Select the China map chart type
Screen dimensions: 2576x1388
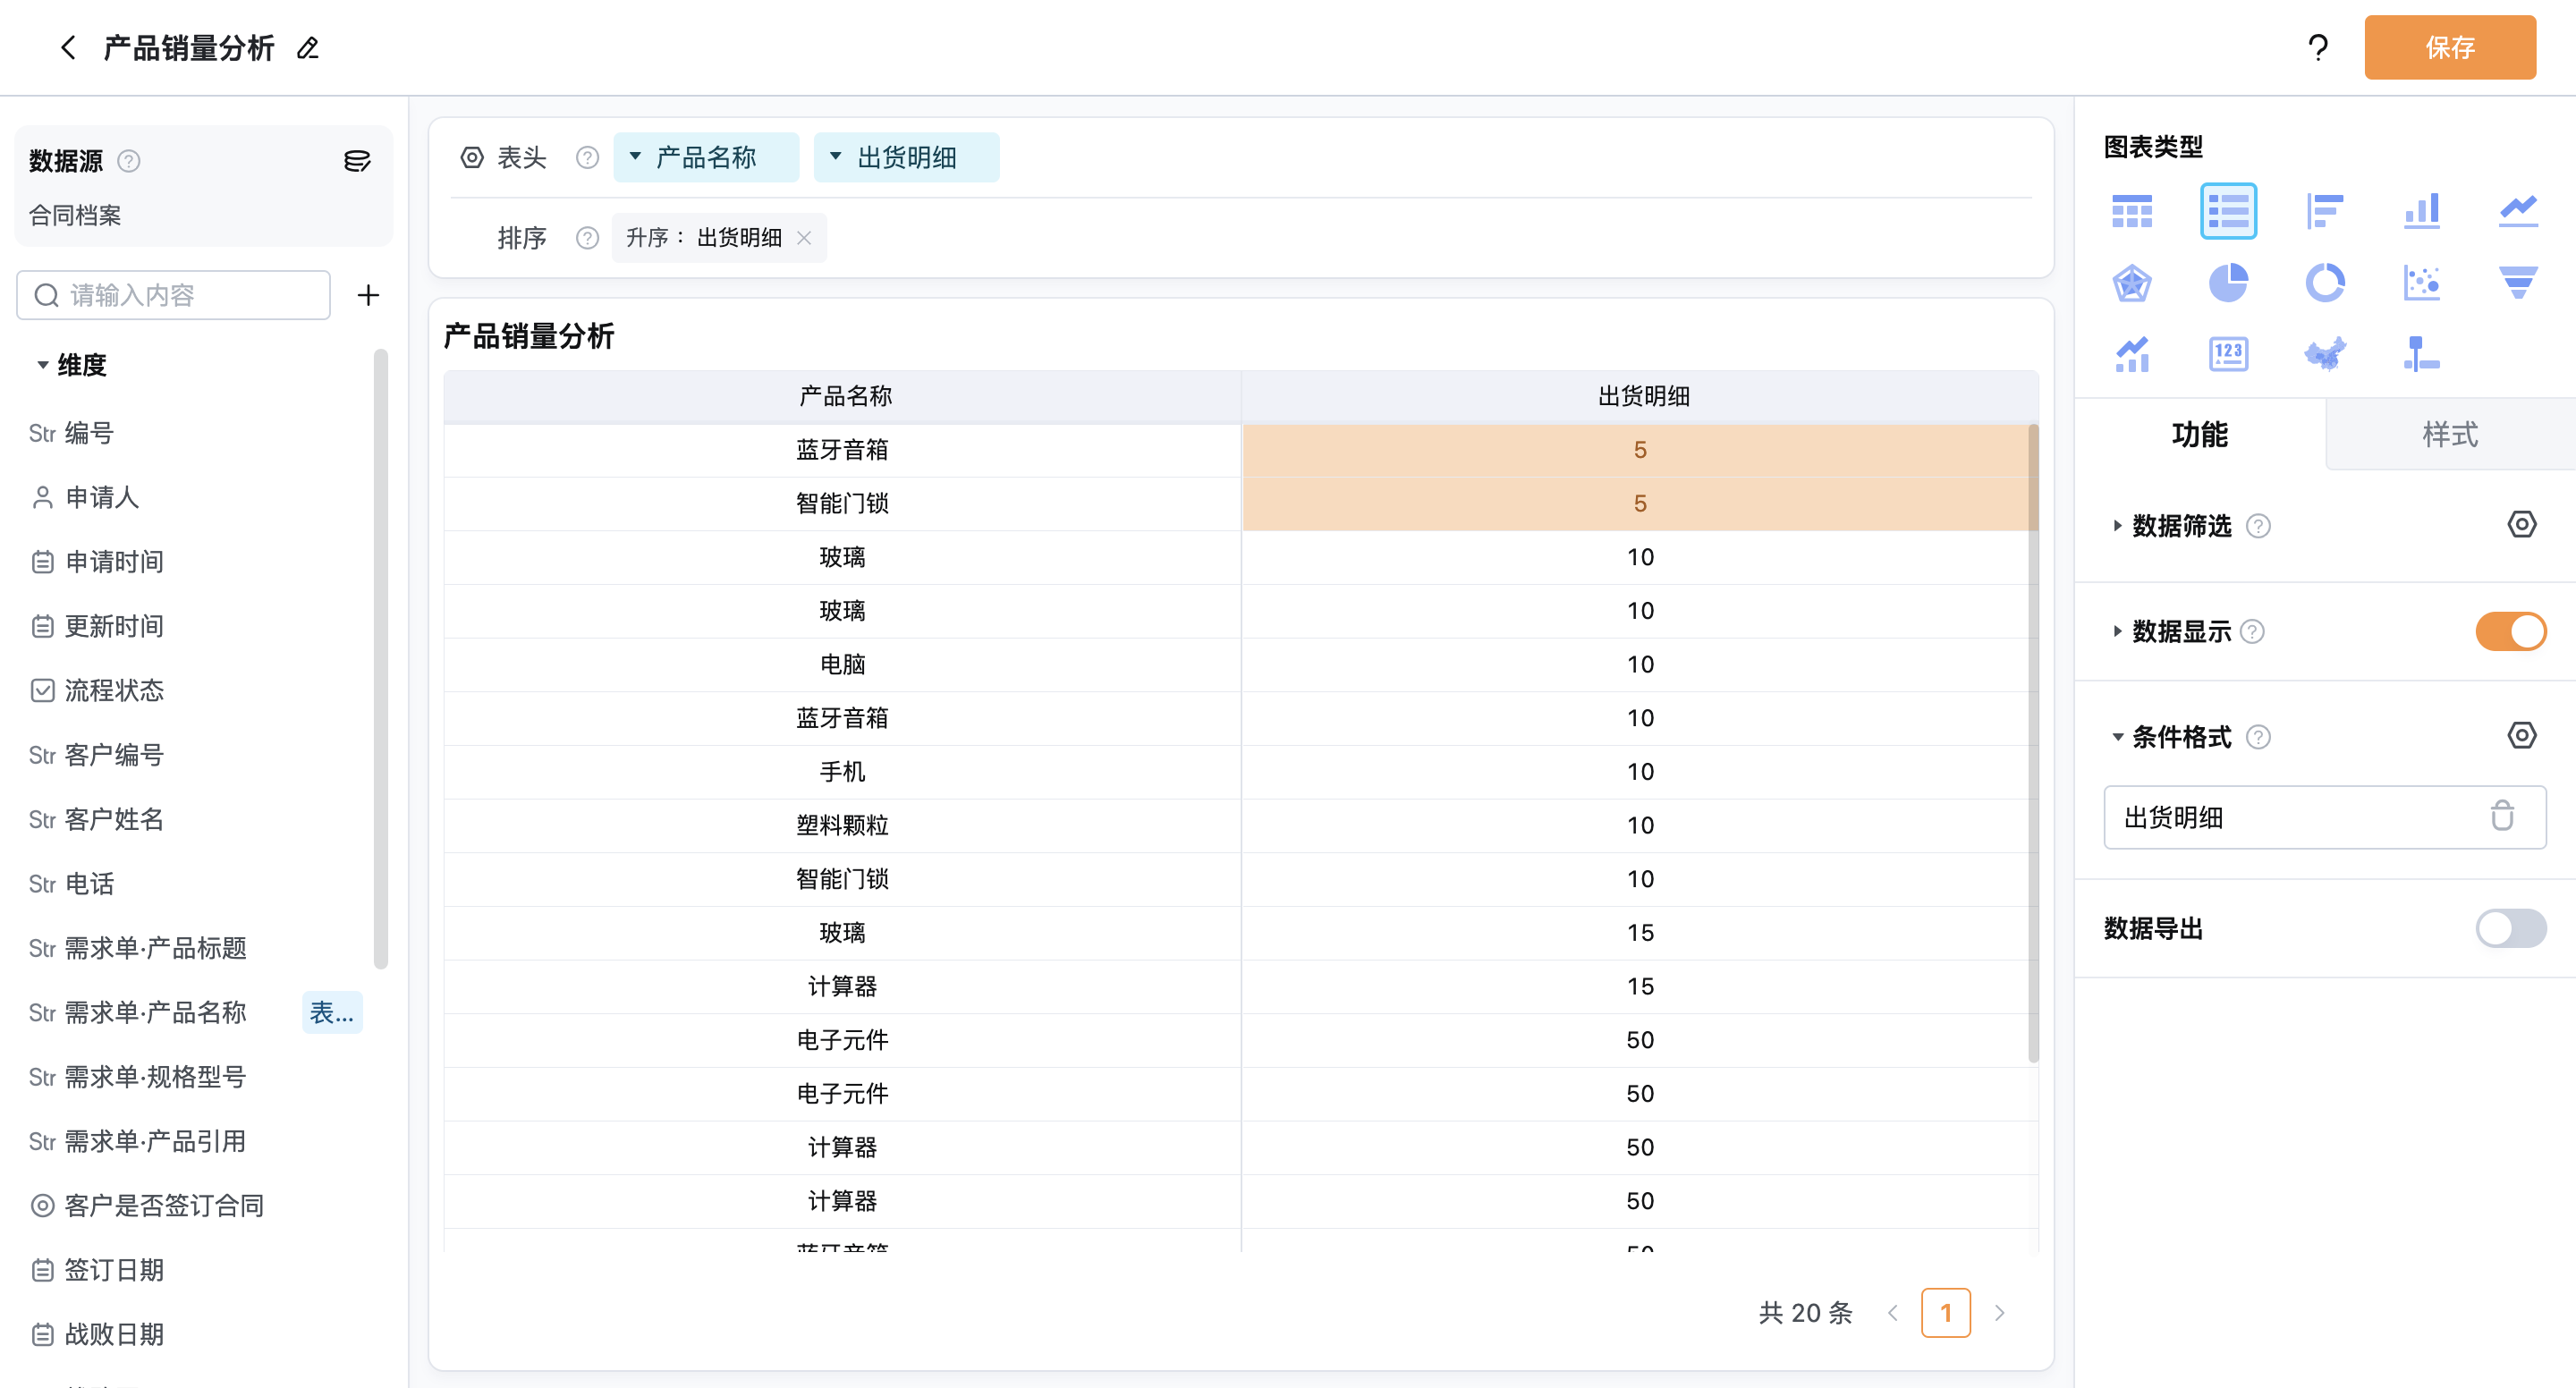[2324, 354]
